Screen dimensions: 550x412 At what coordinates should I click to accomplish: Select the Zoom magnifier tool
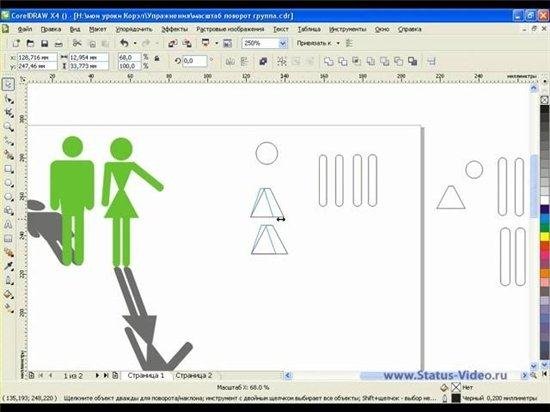[8, 127]
